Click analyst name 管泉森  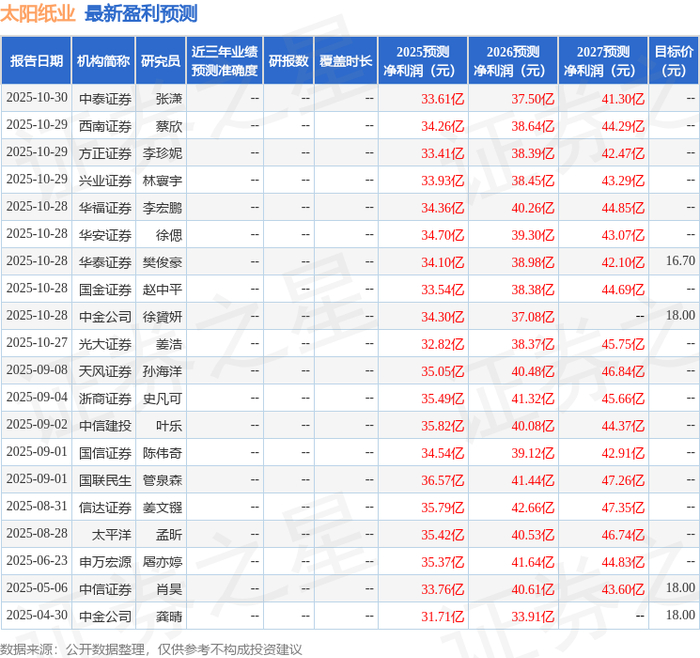point(162,480)
